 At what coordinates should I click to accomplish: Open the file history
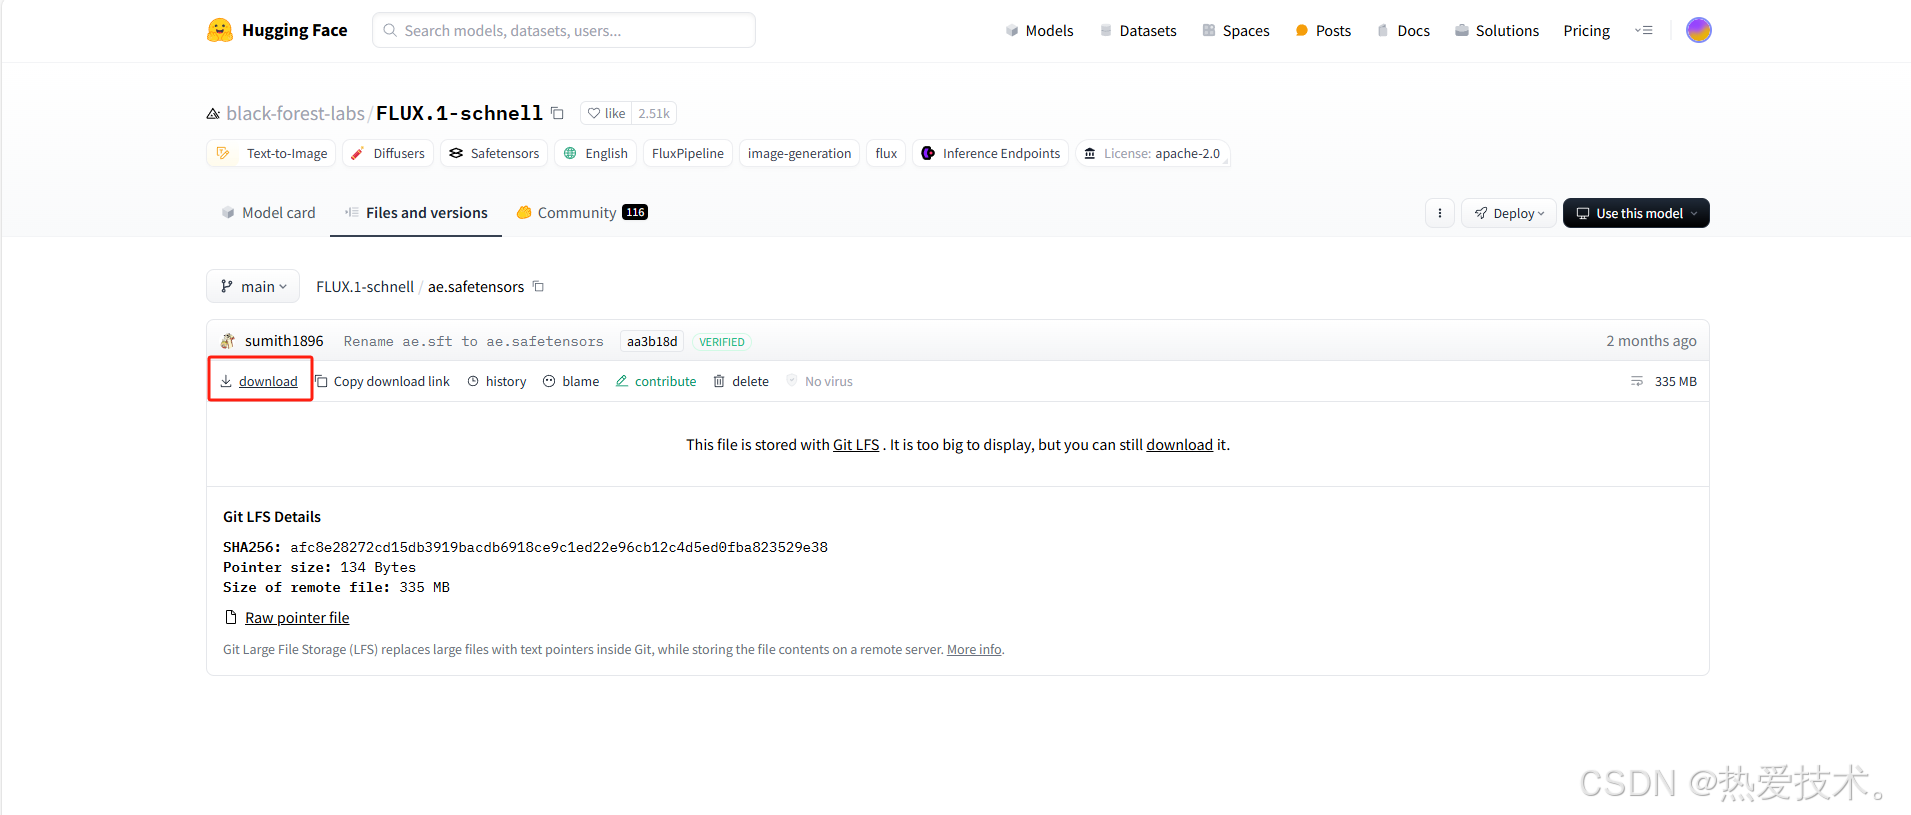[x=497, y=381]
